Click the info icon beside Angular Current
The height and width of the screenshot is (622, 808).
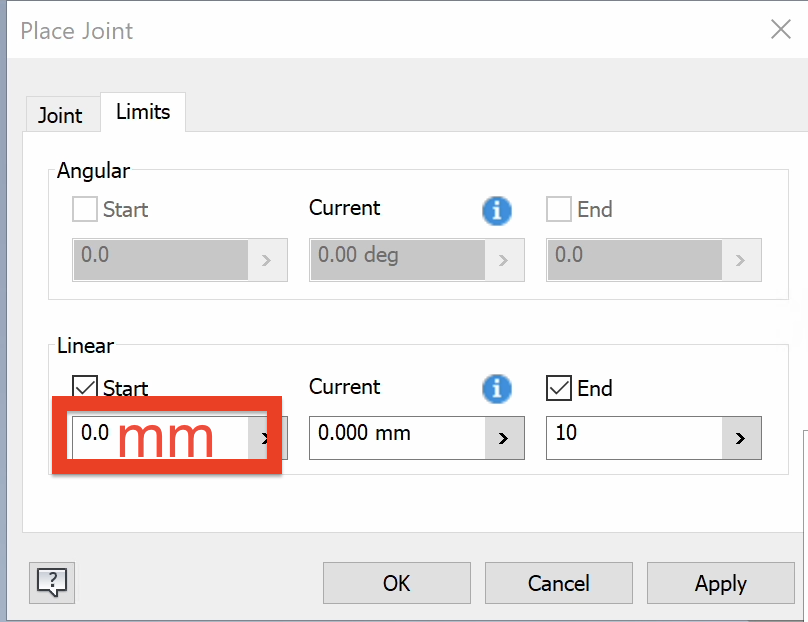pos(497,211)
